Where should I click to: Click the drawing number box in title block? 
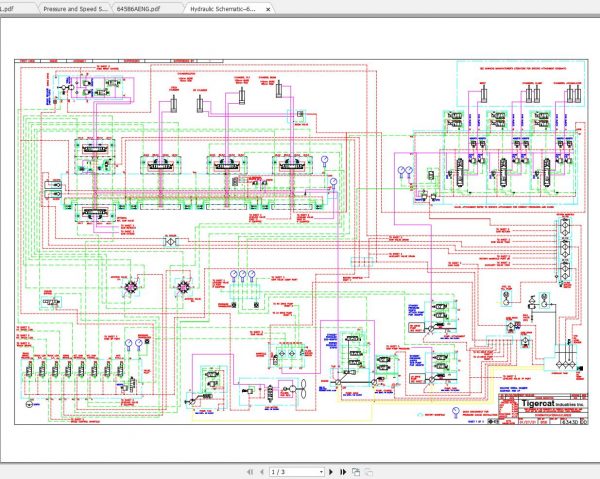point(571,422)
